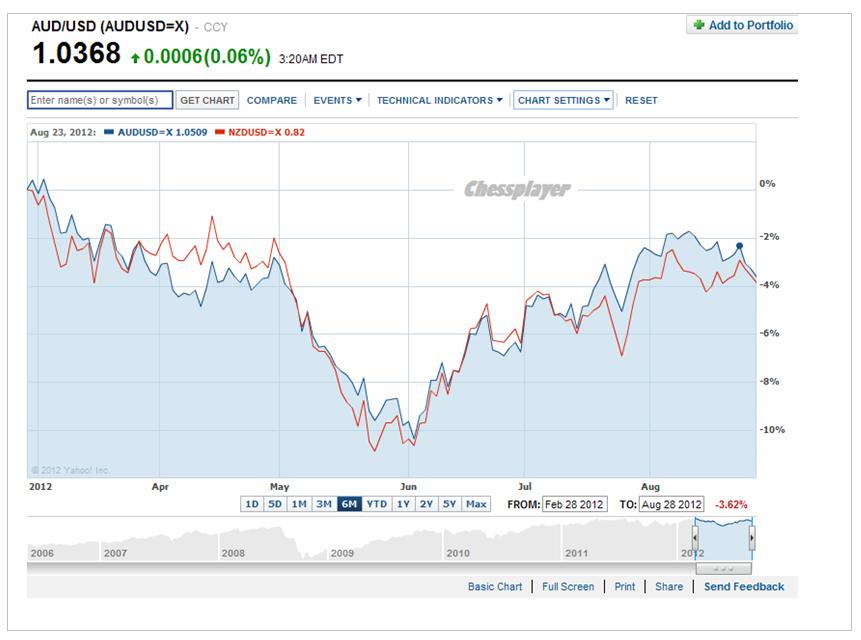Click the -3.62% change value

click(x=731, y=504)
